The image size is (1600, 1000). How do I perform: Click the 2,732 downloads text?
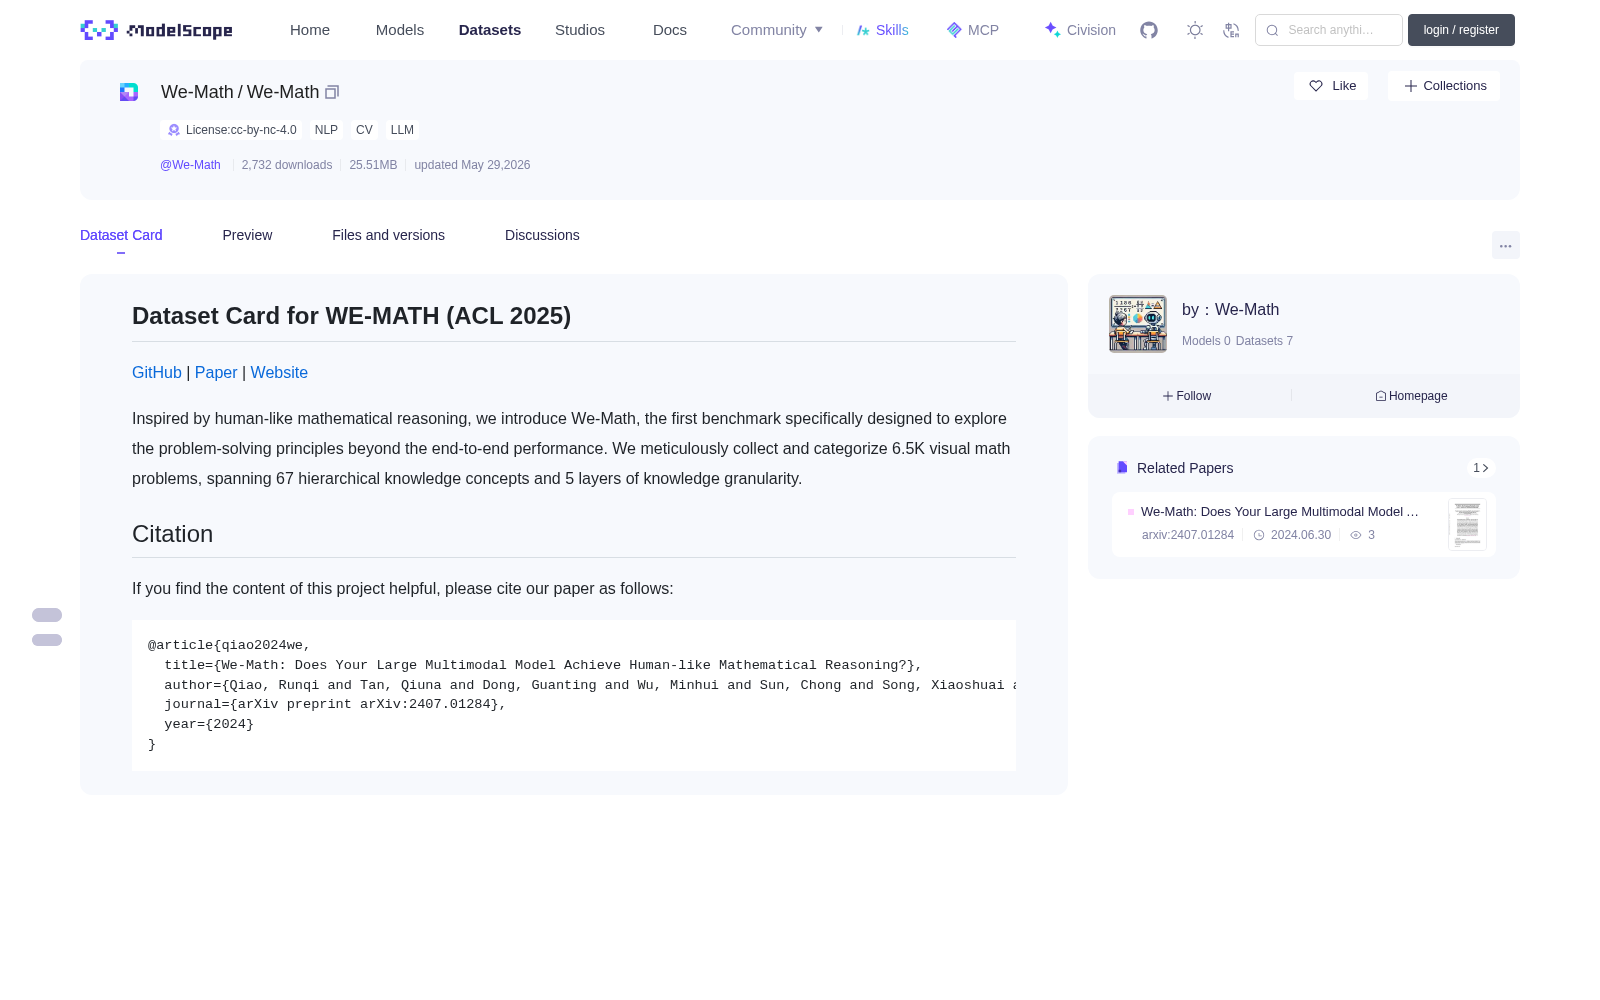point(287,165)
